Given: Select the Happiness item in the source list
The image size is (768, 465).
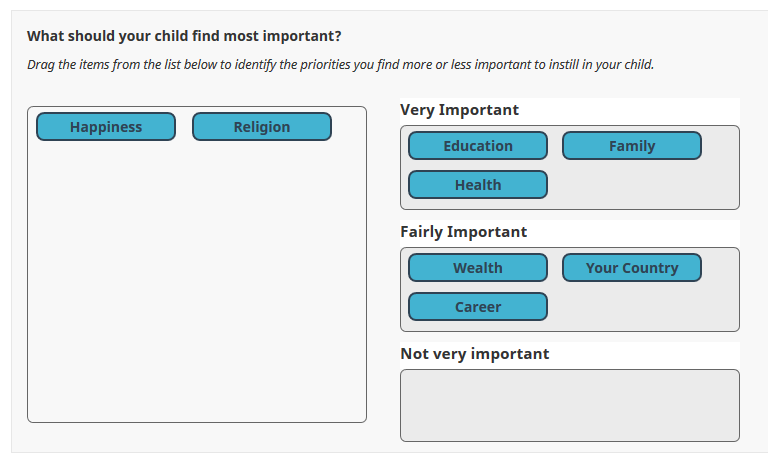Looking at the screenshot, I should tap(106, 127).
